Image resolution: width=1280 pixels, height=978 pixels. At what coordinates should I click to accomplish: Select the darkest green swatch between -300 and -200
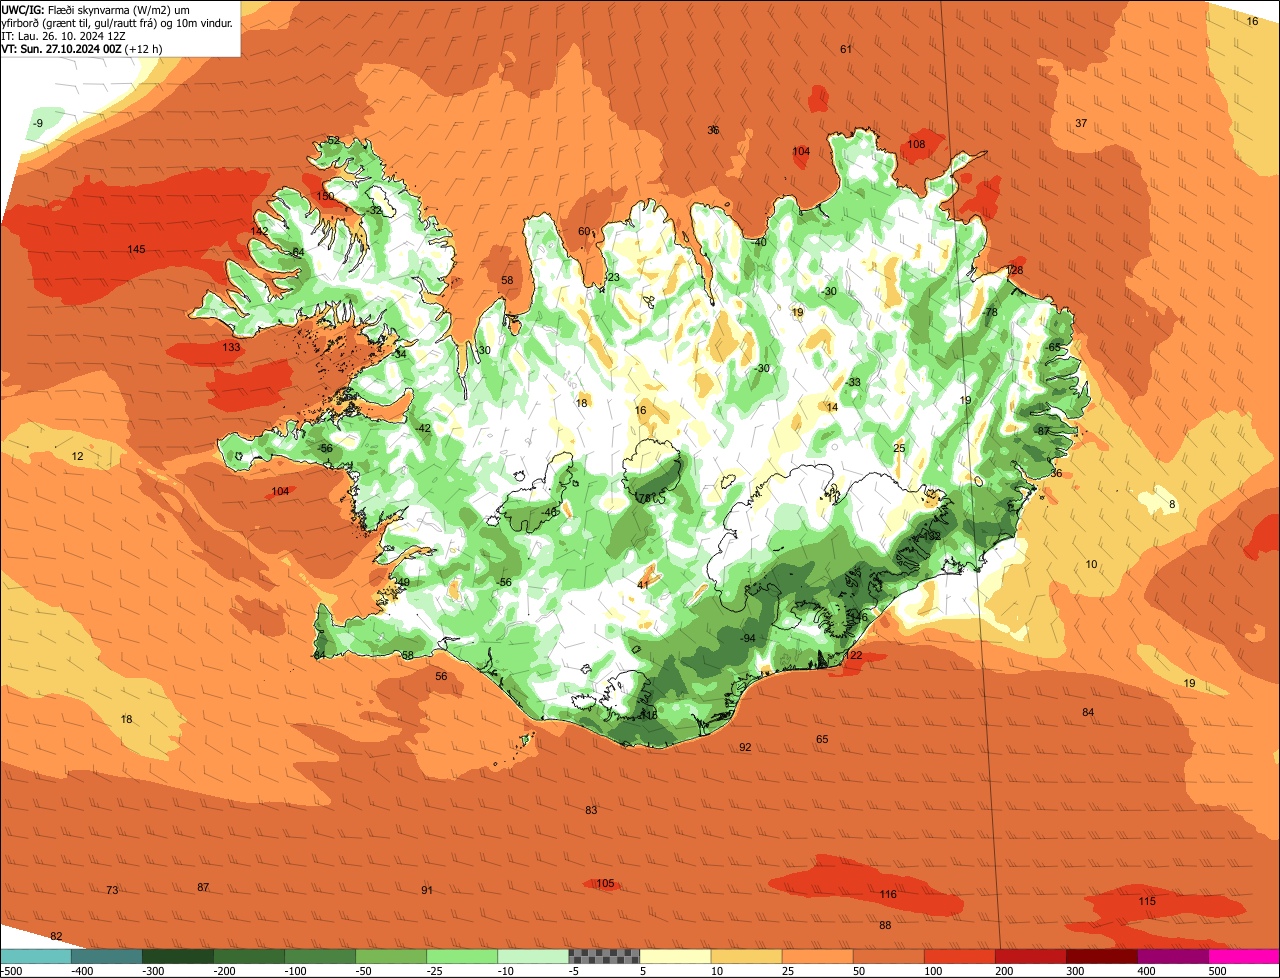[x=178, y=956]
